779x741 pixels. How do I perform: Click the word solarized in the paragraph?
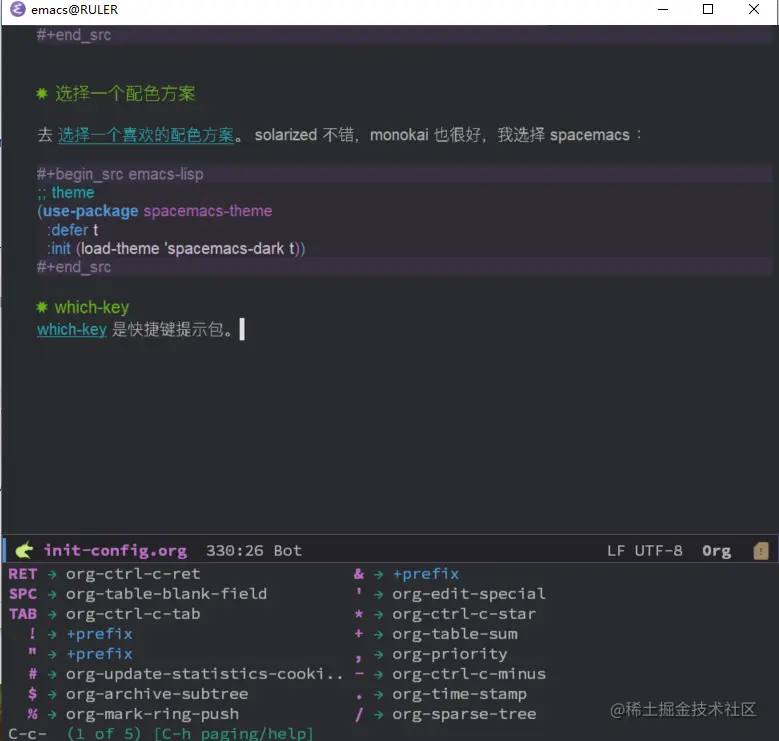click(x=286, y=135)
